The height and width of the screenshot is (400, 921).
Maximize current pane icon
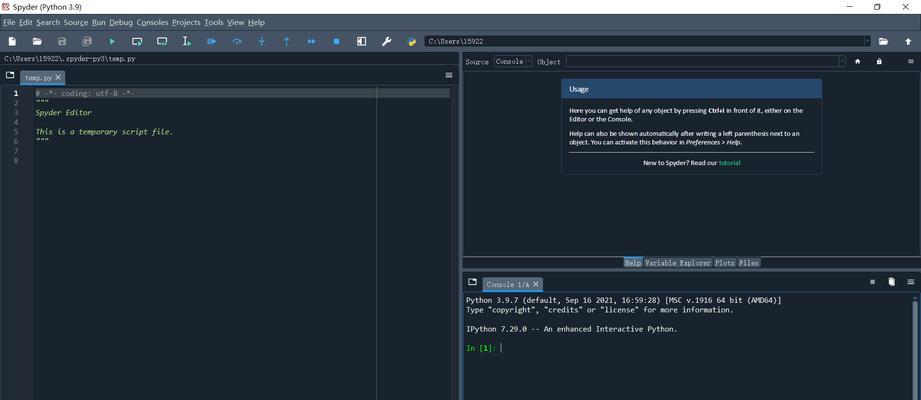[x=362, y=42]
